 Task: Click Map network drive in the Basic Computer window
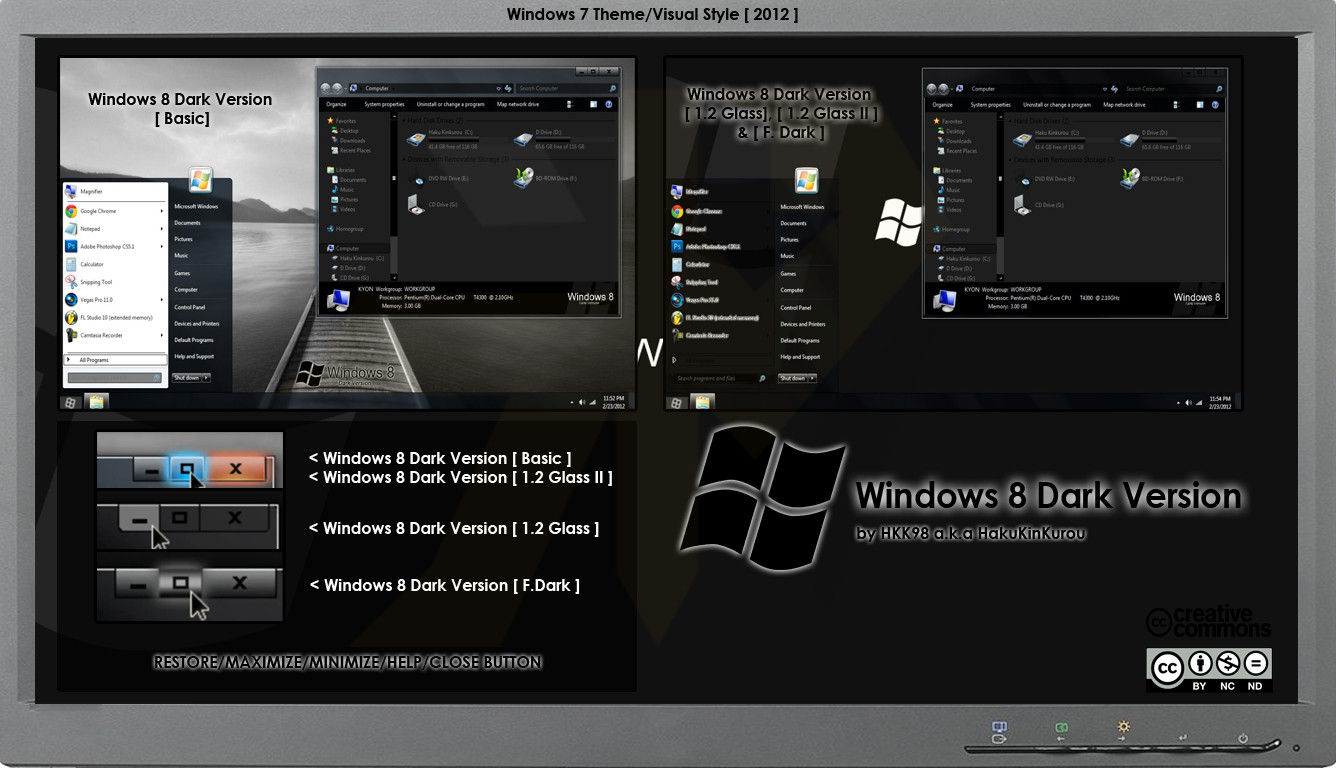coord(517,104)
